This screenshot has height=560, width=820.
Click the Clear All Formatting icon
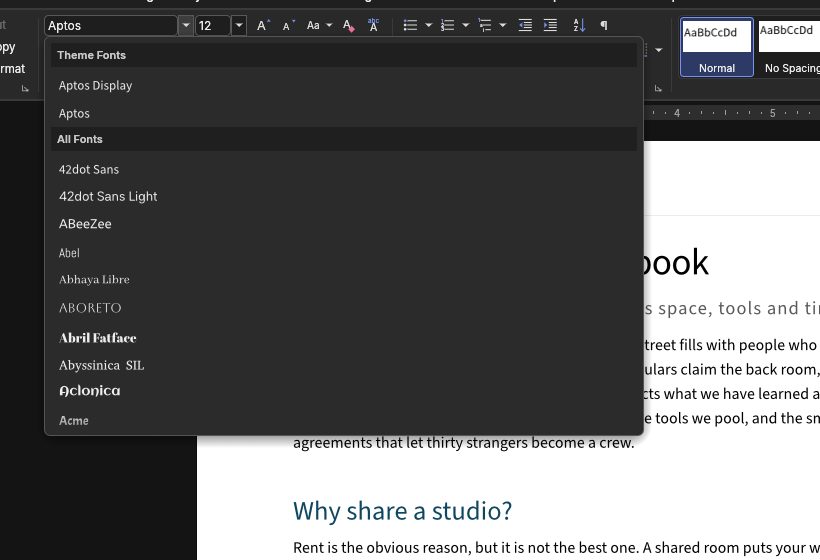click(x=348, y=25)
